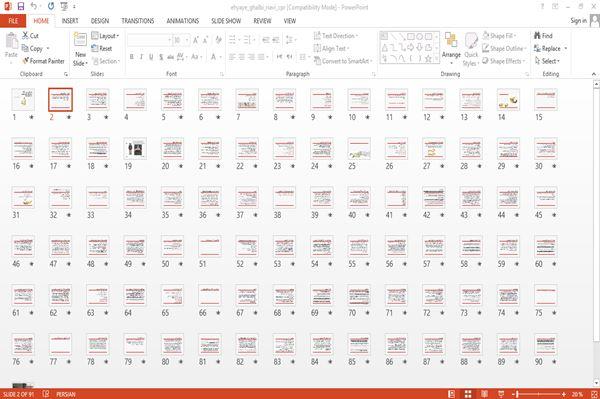Select slide 25 thumbnail
The image size is (600, 399).
pyautogui.click(x=359, y=148)
